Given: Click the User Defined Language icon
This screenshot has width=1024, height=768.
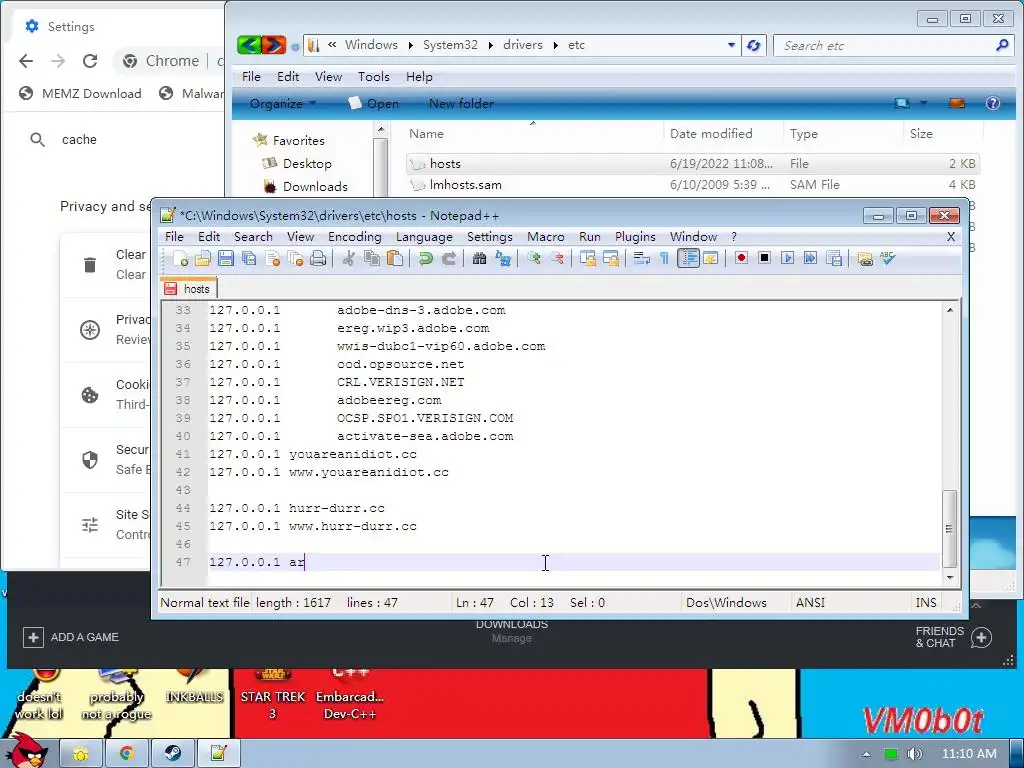Looking at the screenshot, I should (x=711, y=259).
